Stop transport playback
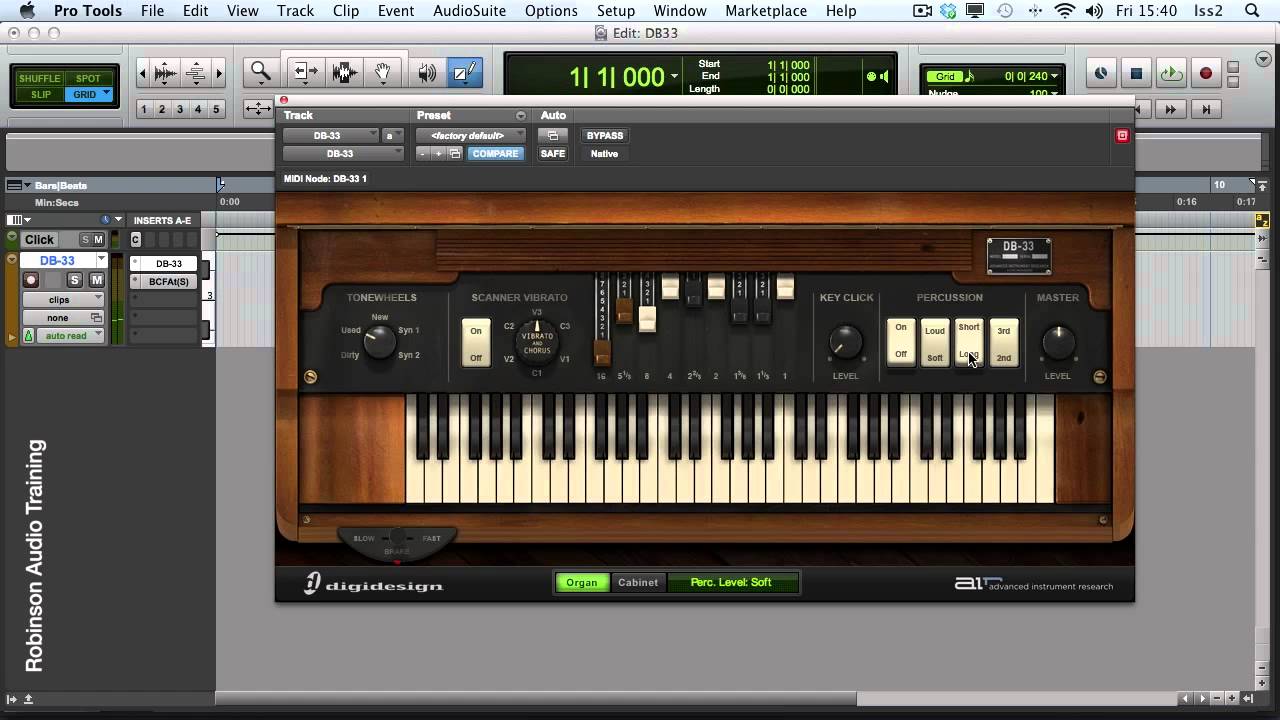1280x720 pixels. click(x=1136, y=73)
